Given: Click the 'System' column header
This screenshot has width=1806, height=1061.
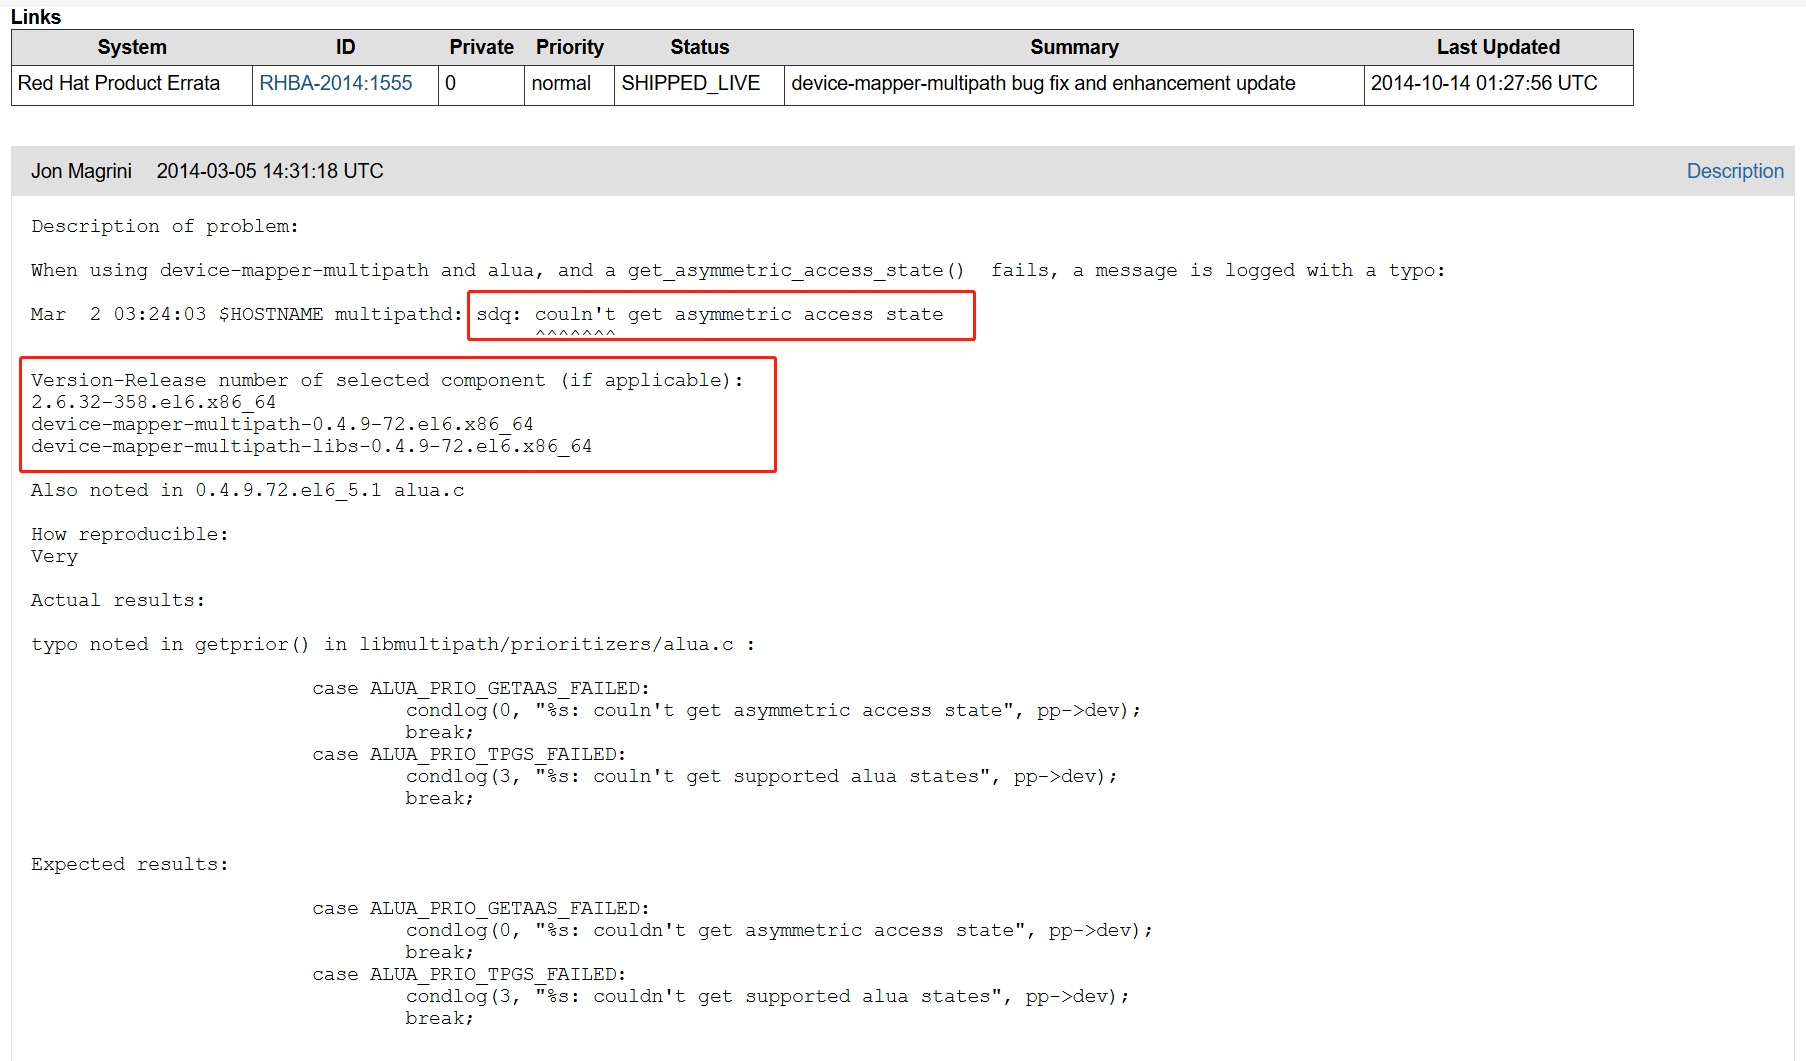Looking at the screenshot, I should click(132, 47).
